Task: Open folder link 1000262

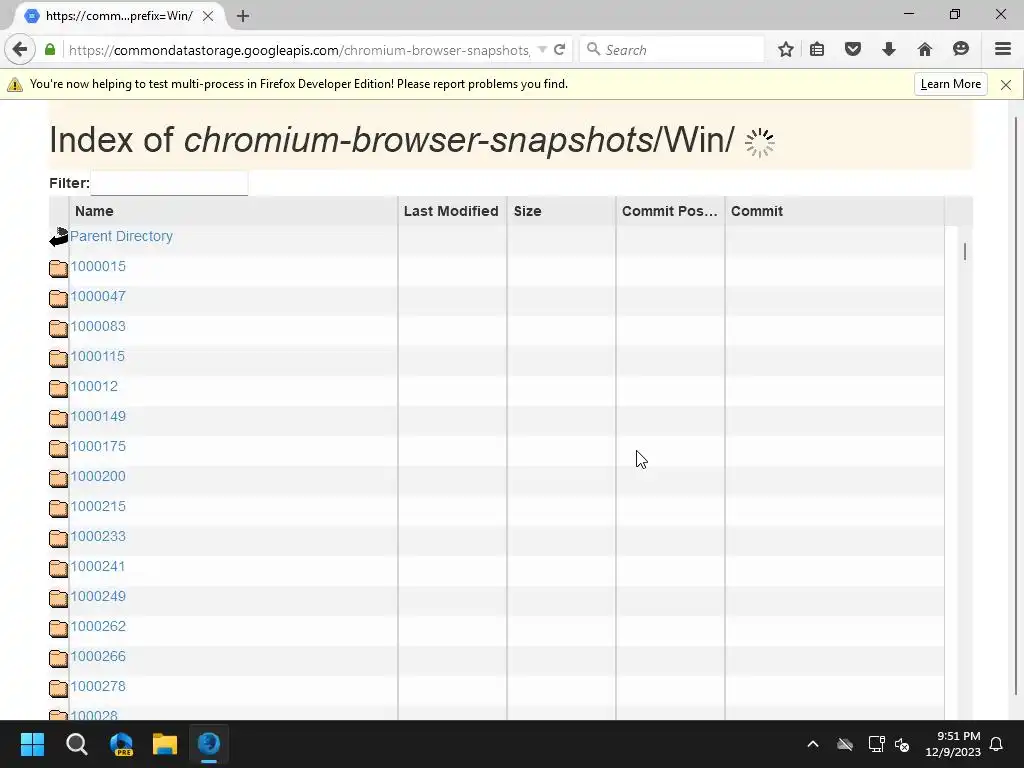Action: [98, 627]
